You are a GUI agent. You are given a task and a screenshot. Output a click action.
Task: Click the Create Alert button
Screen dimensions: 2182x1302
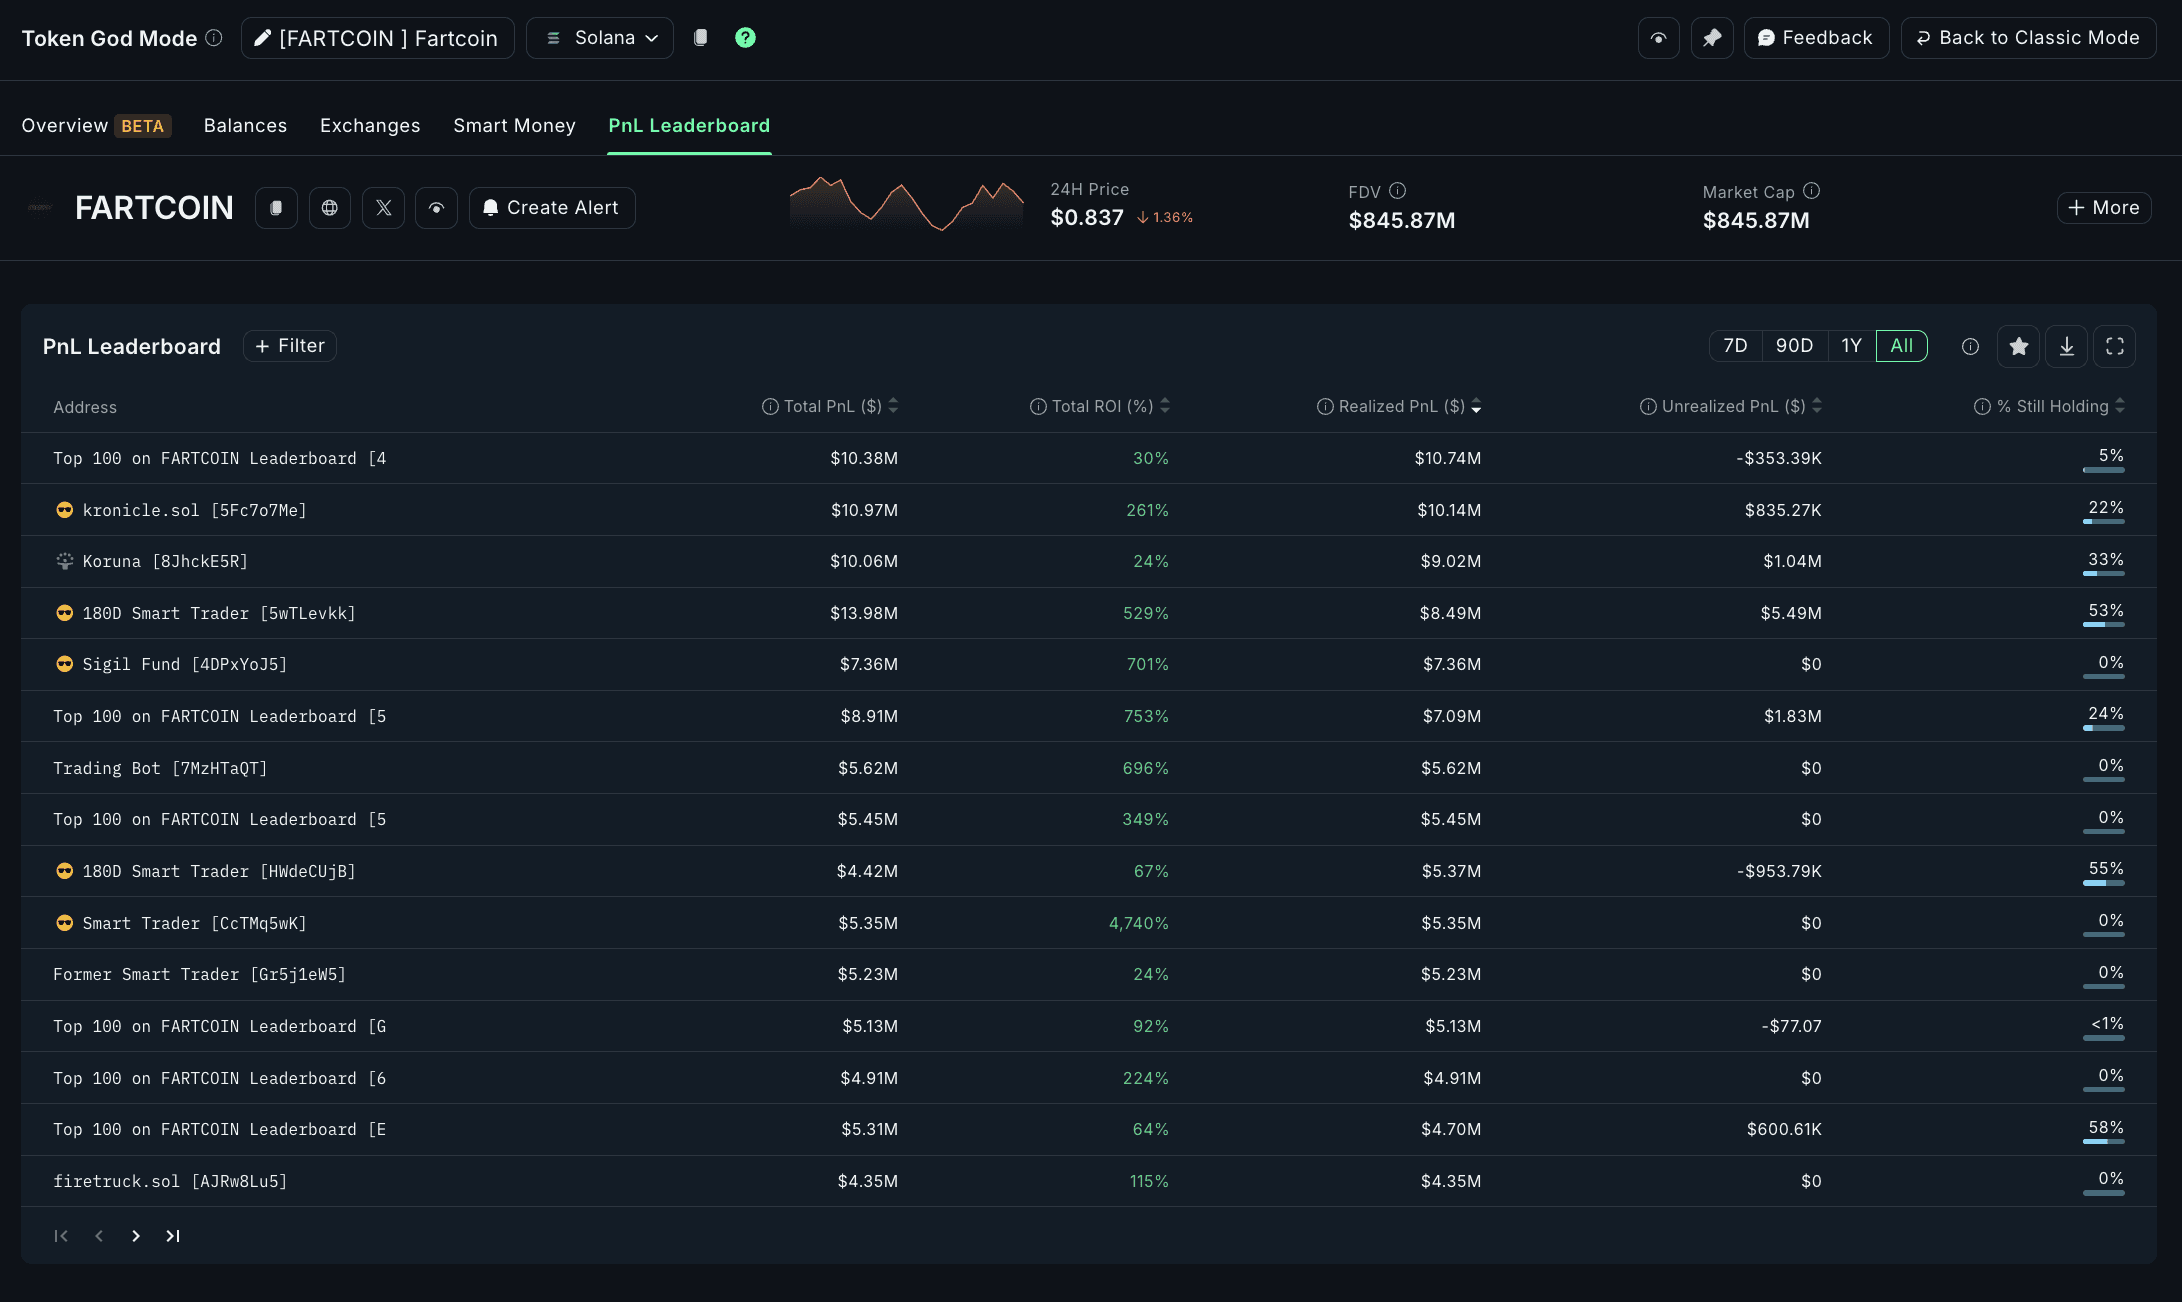click(x=552, y=208)
